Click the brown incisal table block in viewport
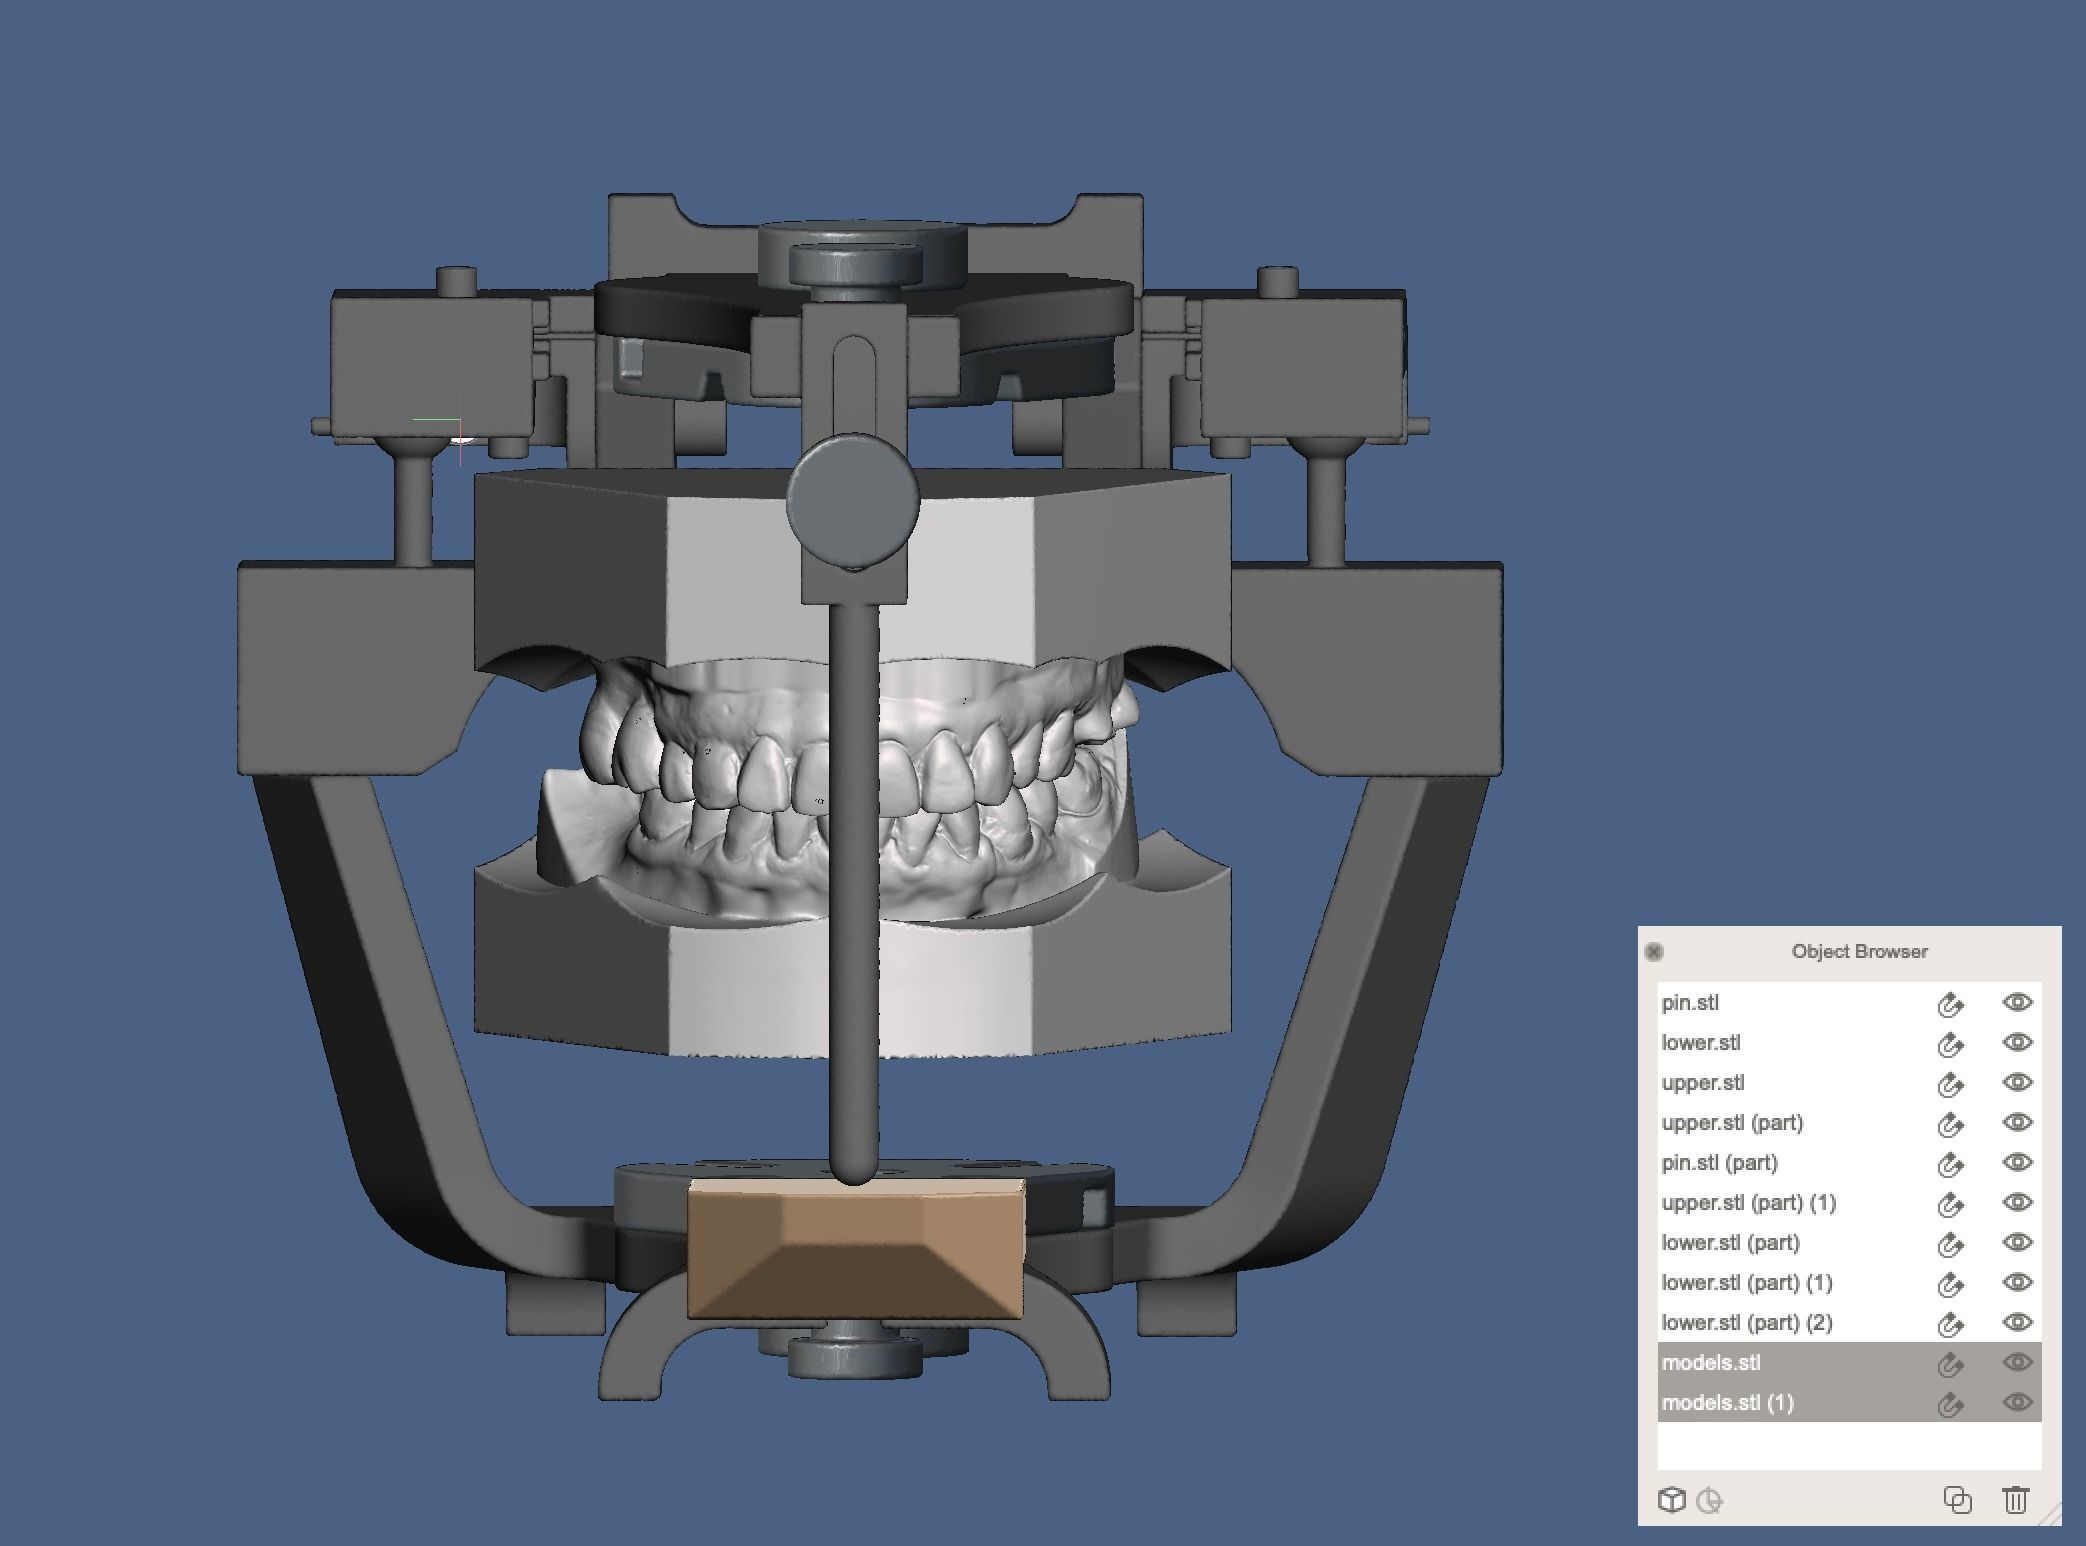Viewport: 2086px width, 1546px height. [856, 1250]
